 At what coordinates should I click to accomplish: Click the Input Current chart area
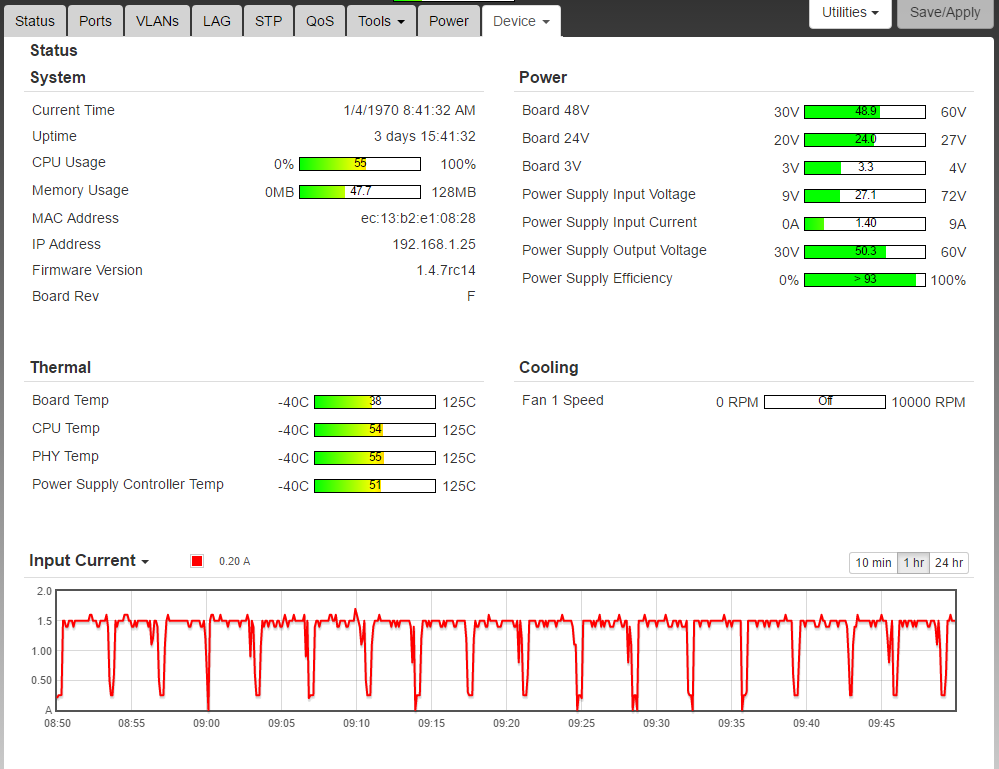coord(505,650)
